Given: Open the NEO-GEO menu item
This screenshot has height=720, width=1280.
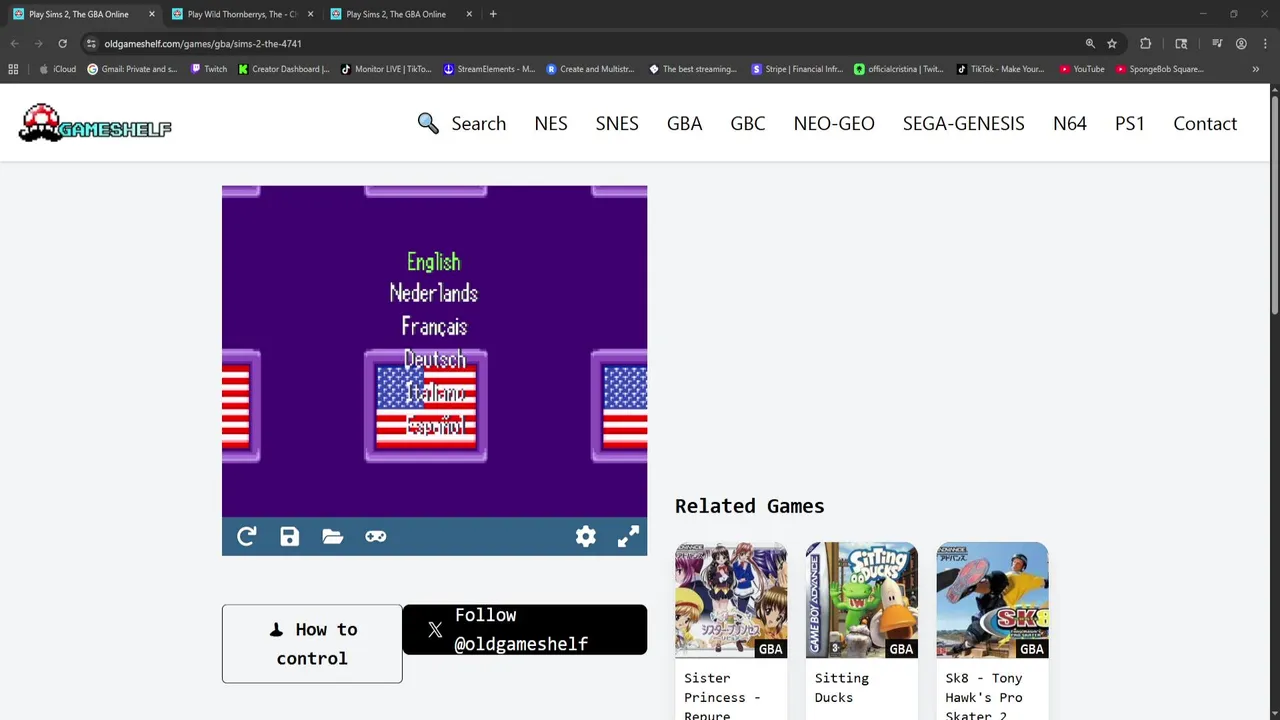Looking at the screenshot, I should pyautogui.click(x=834, y=123).
